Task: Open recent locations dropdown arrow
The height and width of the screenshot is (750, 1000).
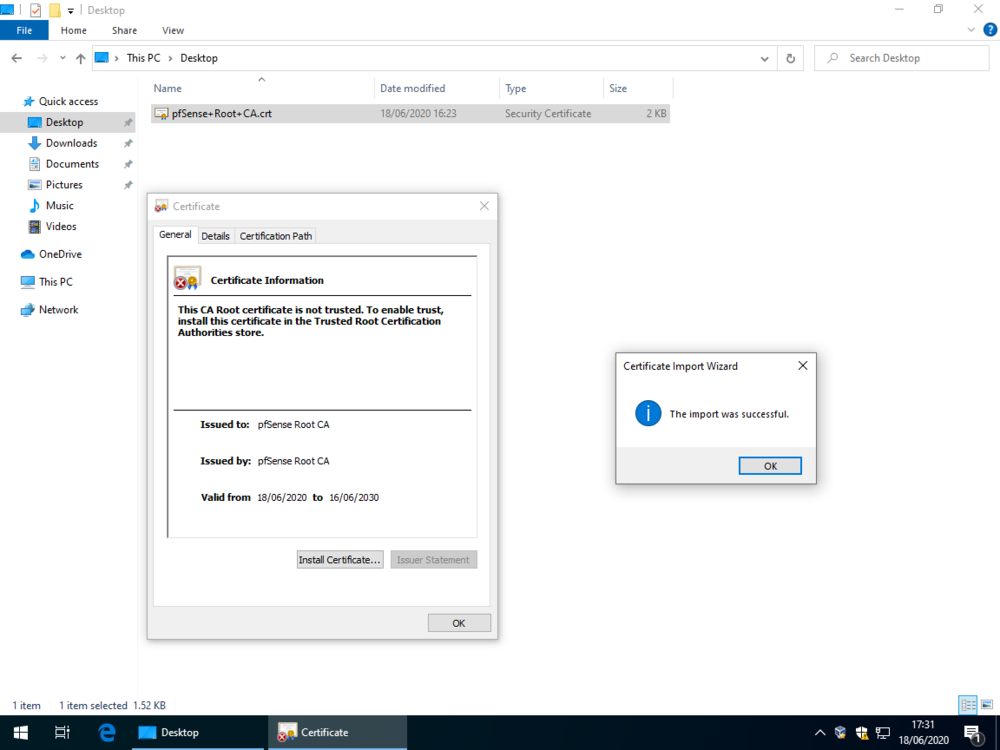Action: tap(62, 58)
